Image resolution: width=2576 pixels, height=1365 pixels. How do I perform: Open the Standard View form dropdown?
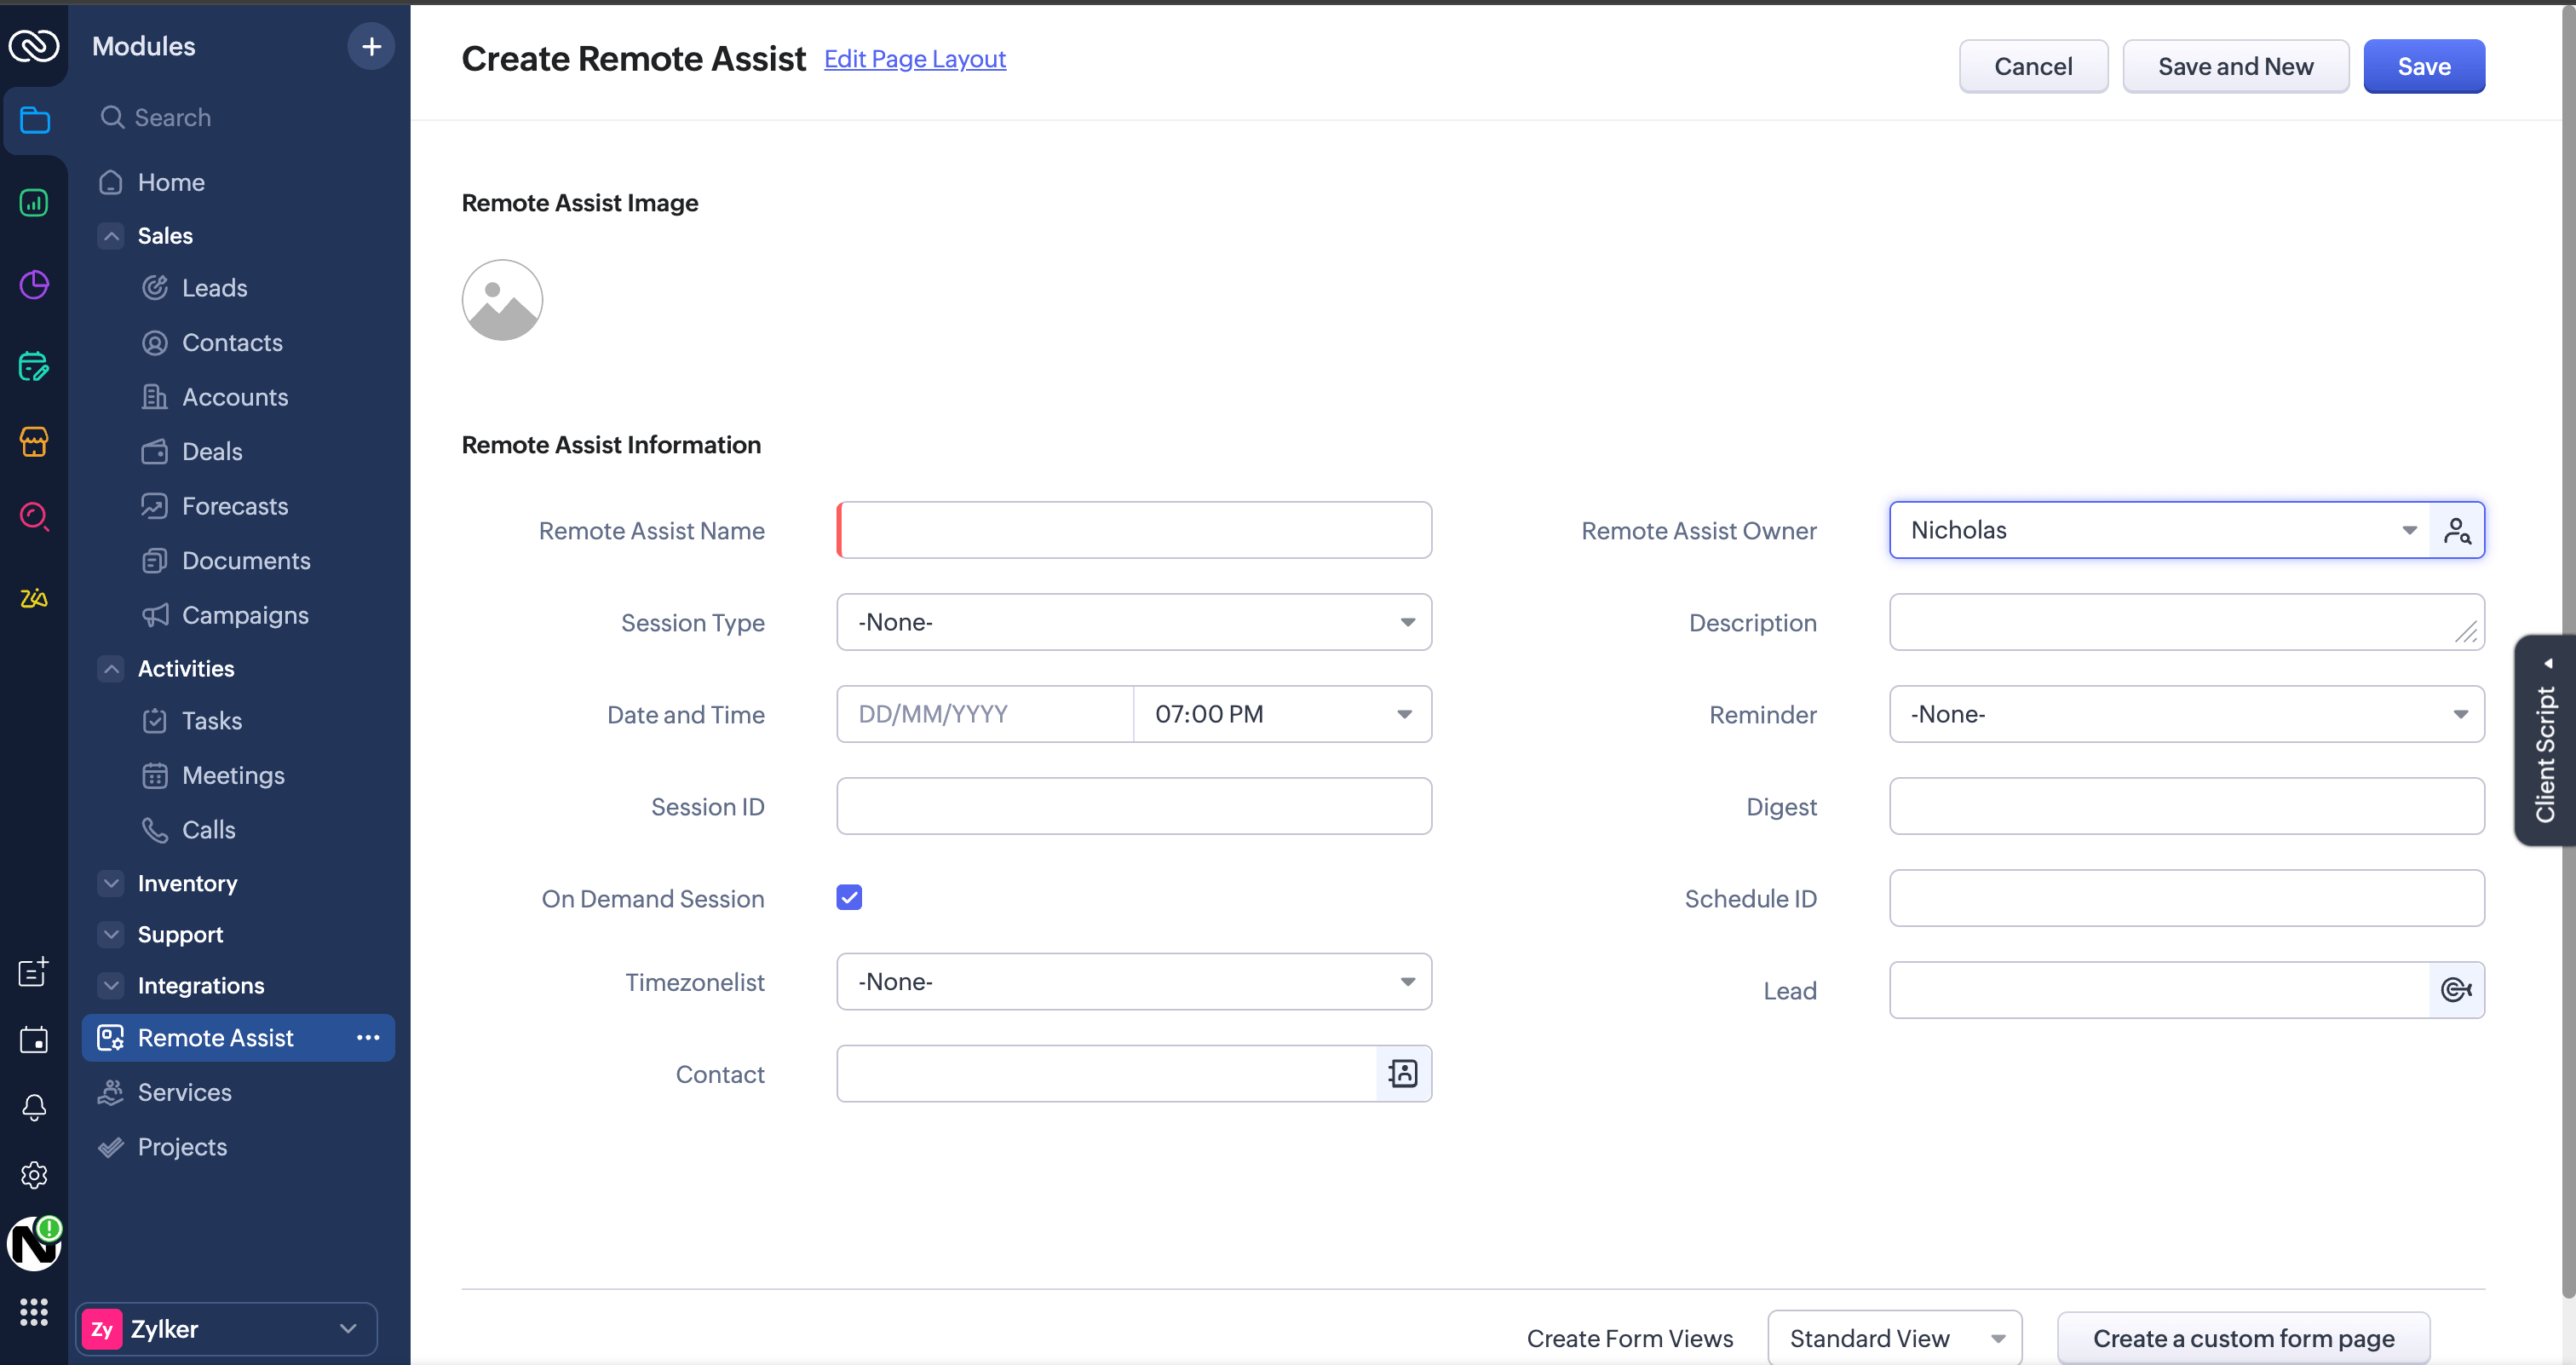(x=1894, y=1337)
